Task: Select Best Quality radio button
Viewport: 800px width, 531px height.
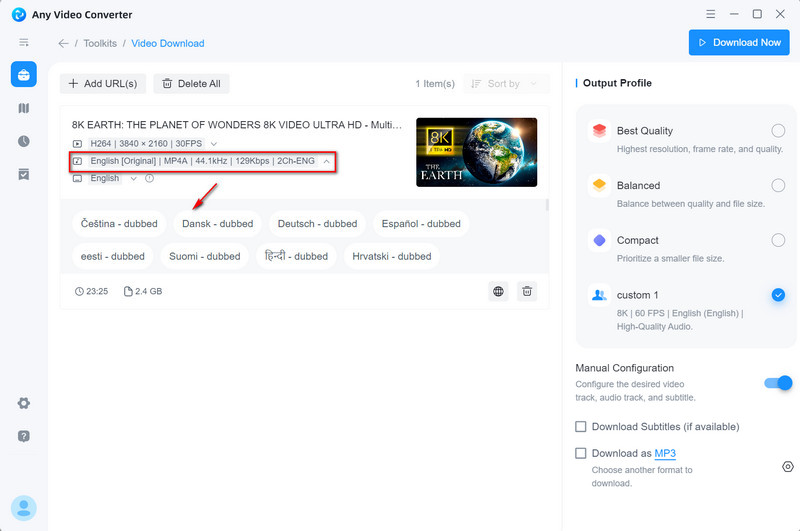Action: click(x=778, y=131)
